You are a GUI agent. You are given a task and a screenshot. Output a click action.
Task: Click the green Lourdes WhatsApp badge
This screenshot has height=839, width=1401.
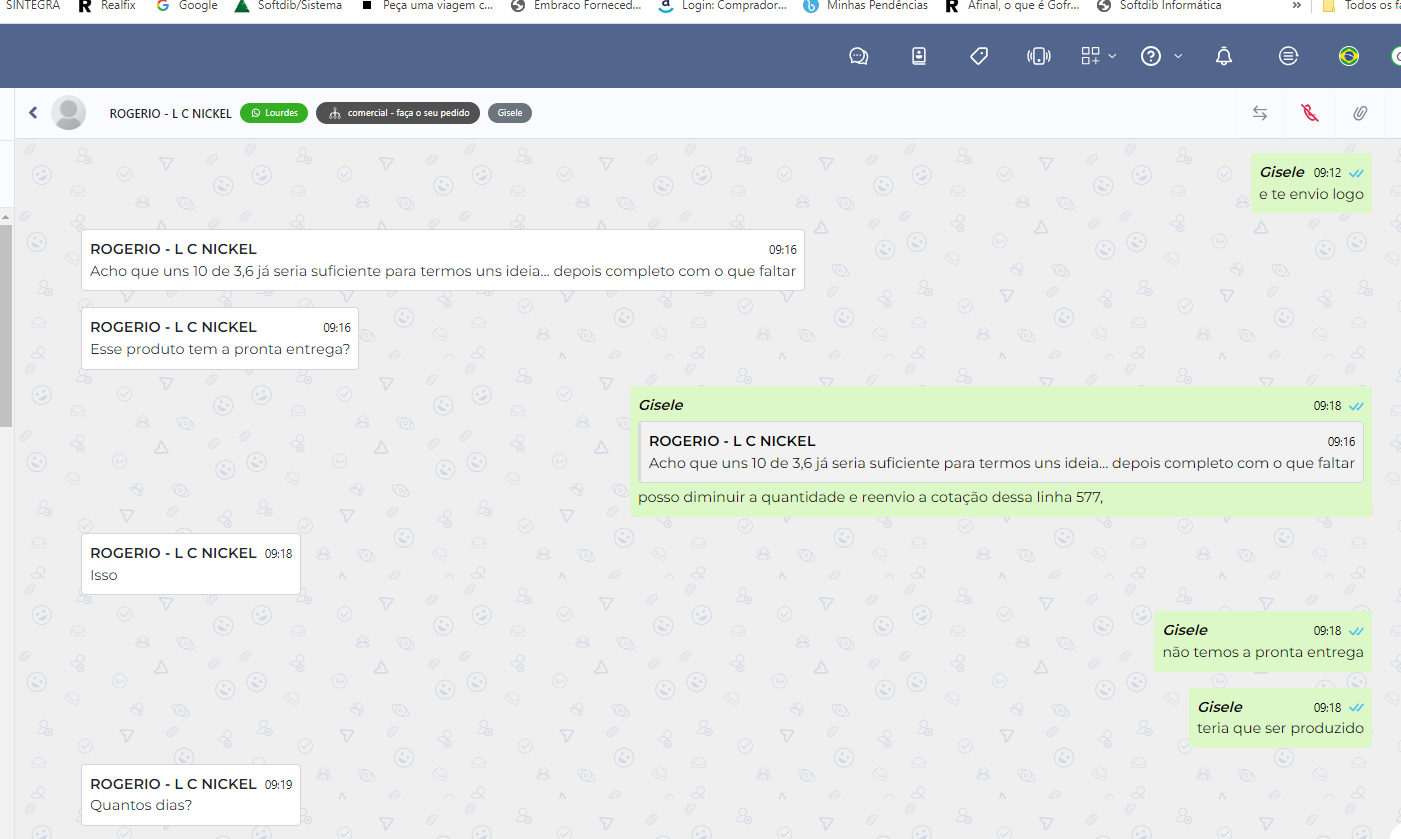pos(274,113)
